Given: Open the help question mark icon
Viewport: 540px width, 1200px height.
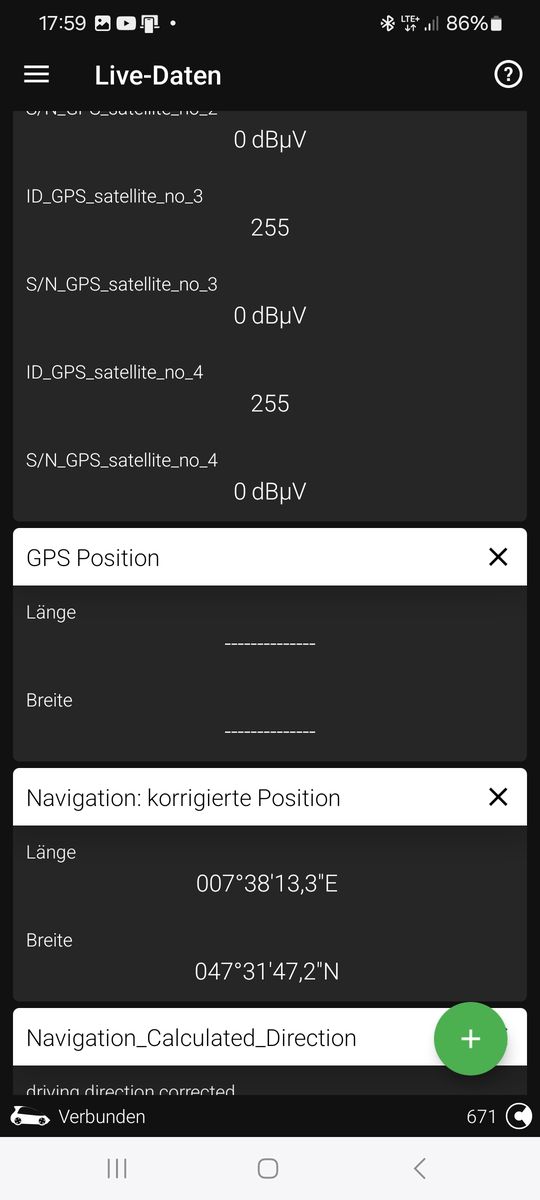Looking at the screenshot, I should [x=508, y=75].
